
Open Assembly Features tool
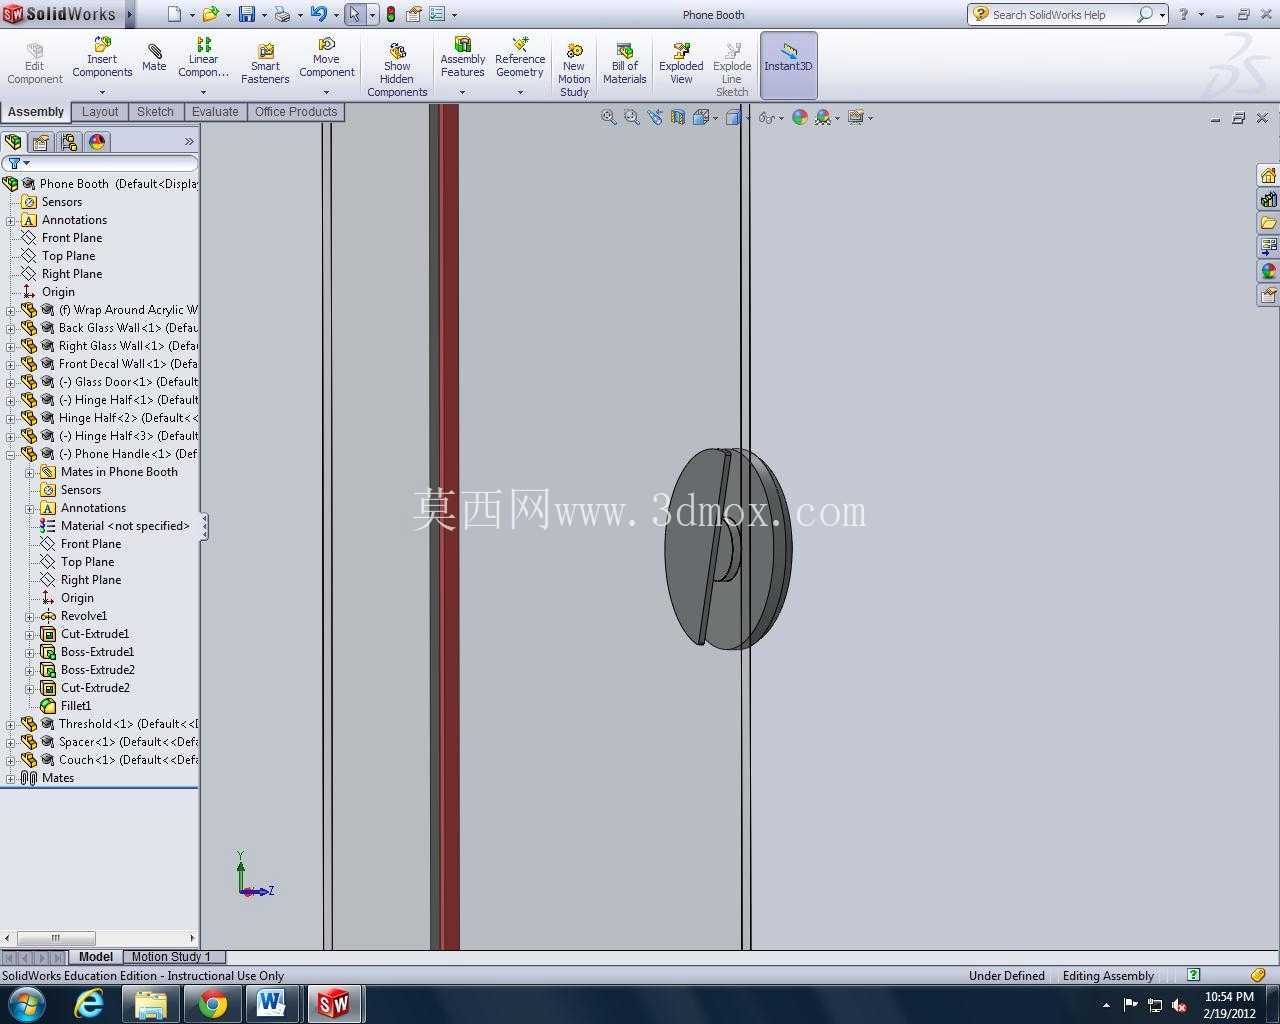click(463, 58)
